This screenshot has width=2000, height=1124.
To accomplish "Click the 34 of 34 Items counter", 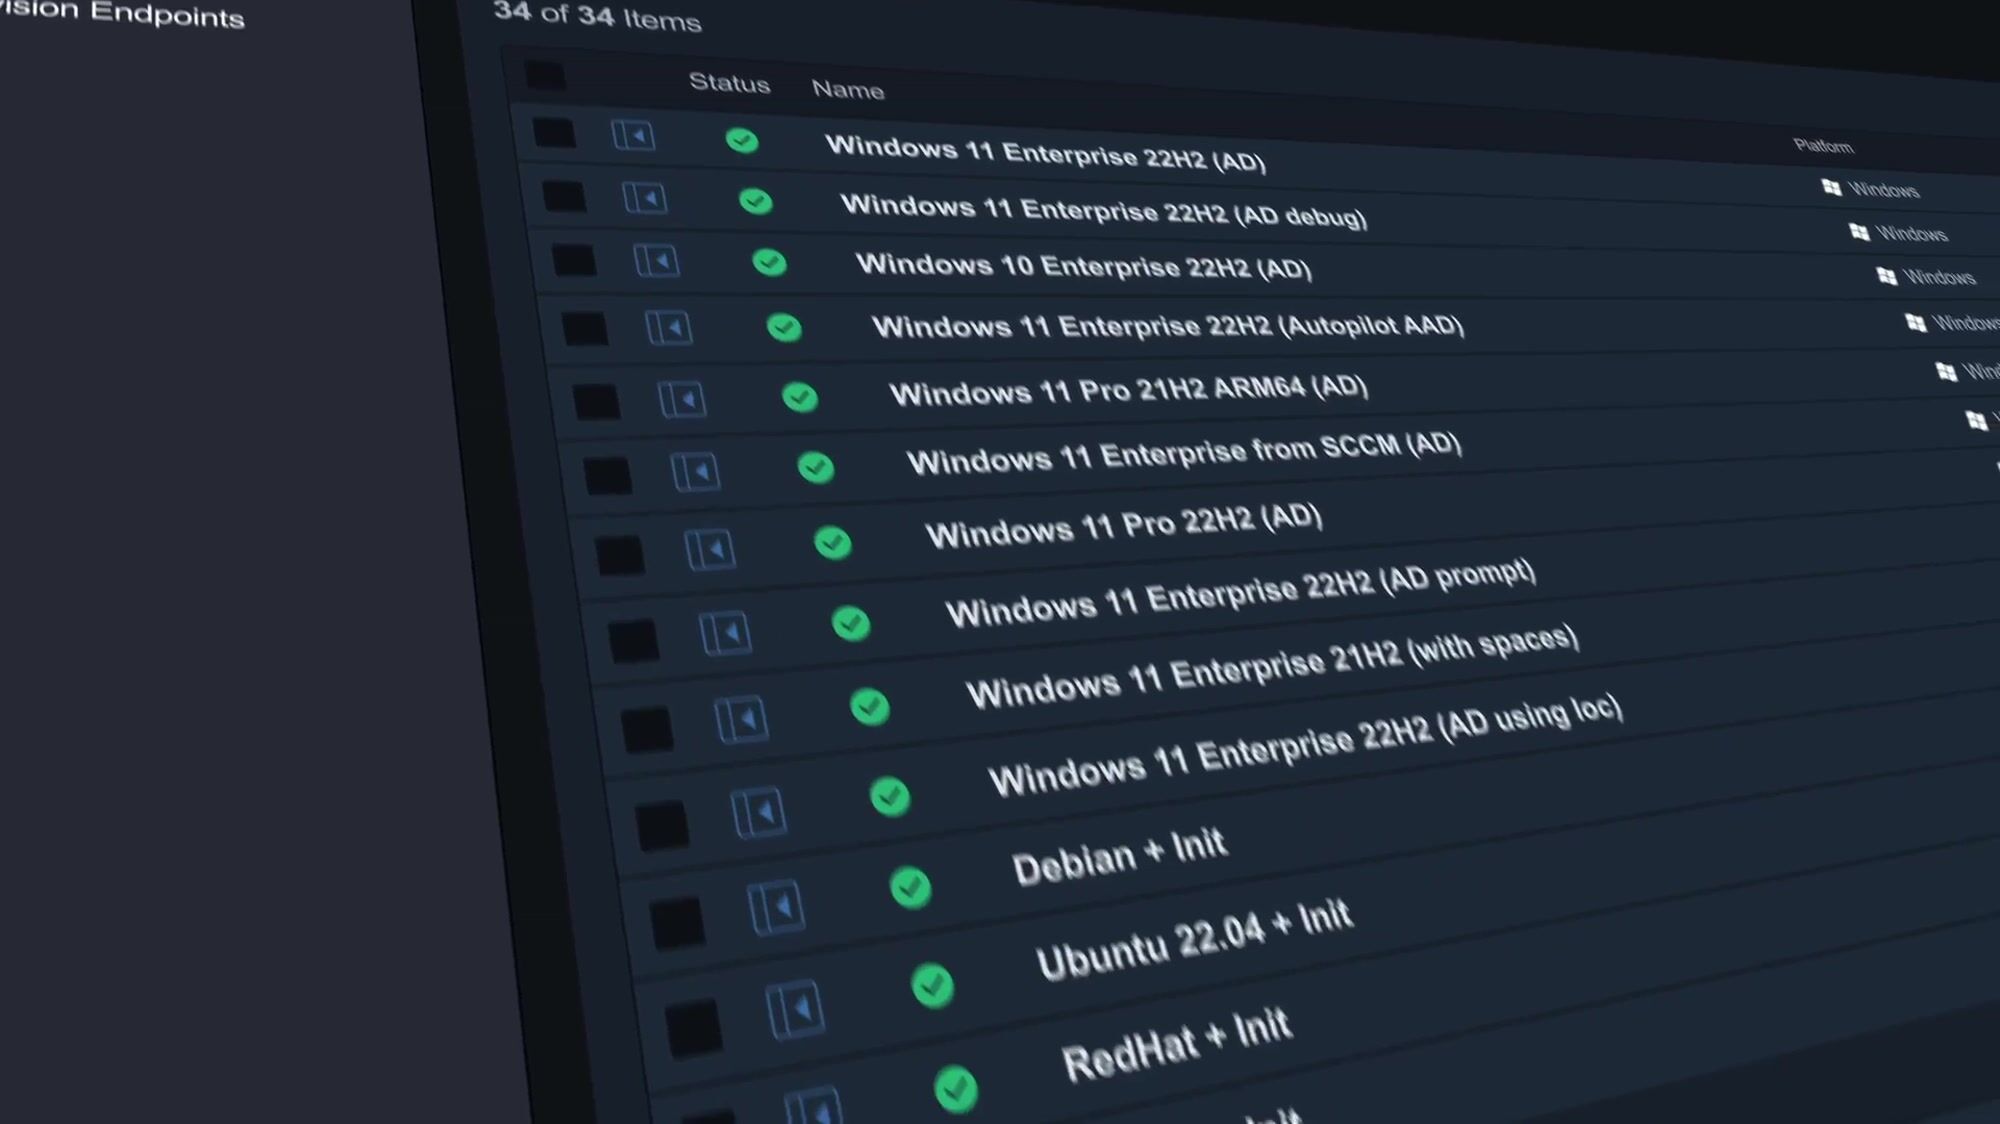I will coord(597,16).
